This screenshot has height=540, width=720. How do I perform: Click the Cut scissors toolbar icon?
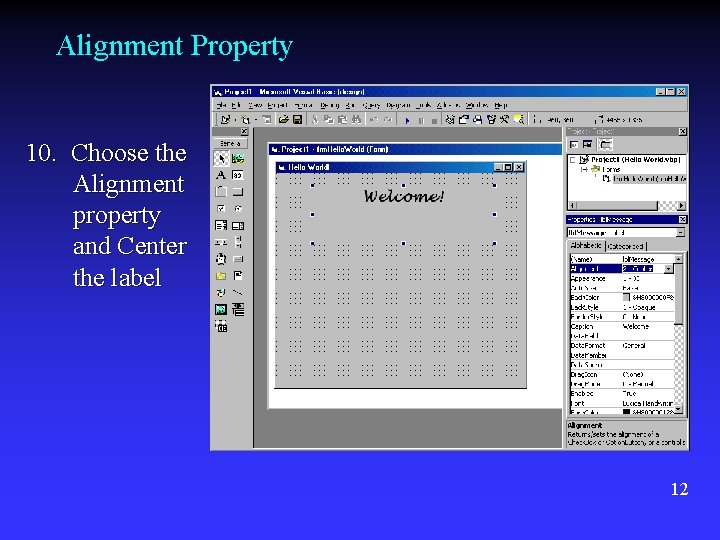(315, 119)
